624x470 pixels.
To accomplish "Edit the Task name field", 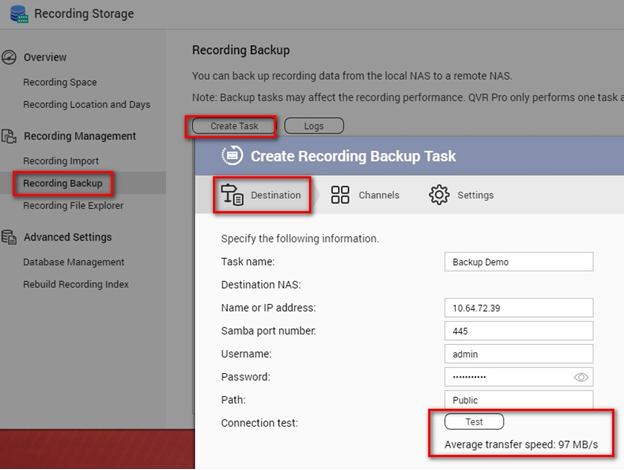I will point(519,262).
